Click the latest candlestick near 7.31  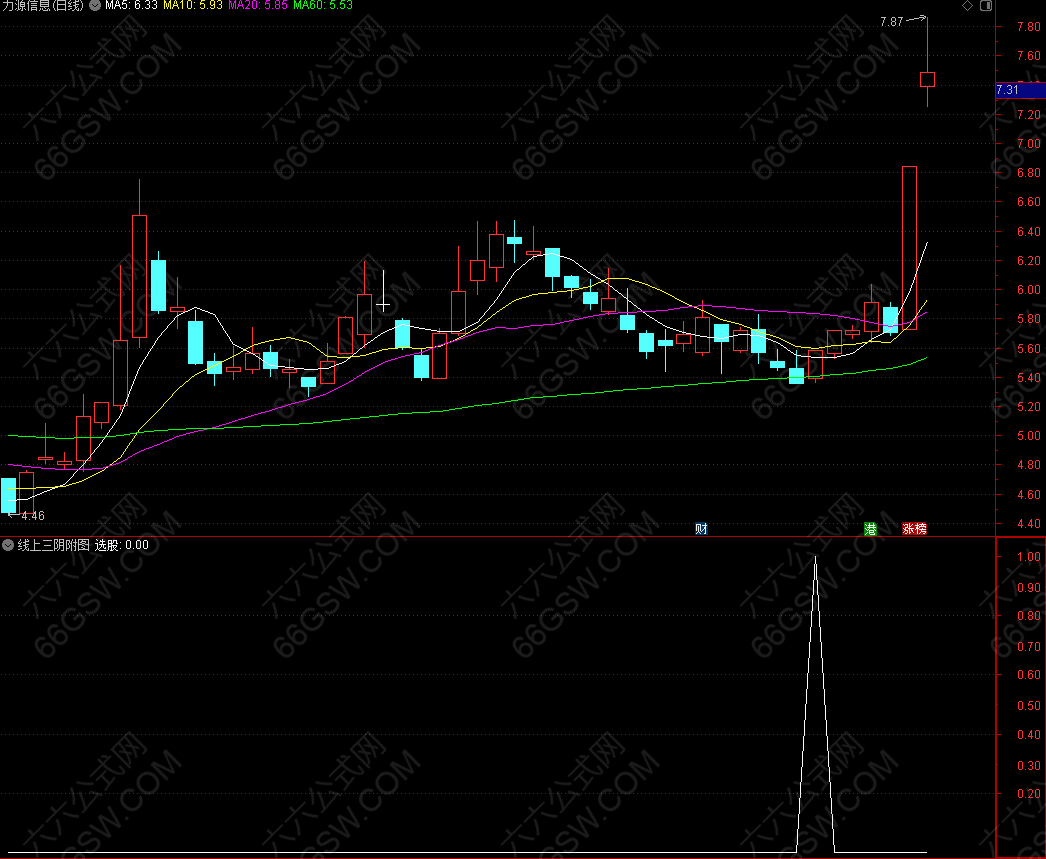coord(927,79)
